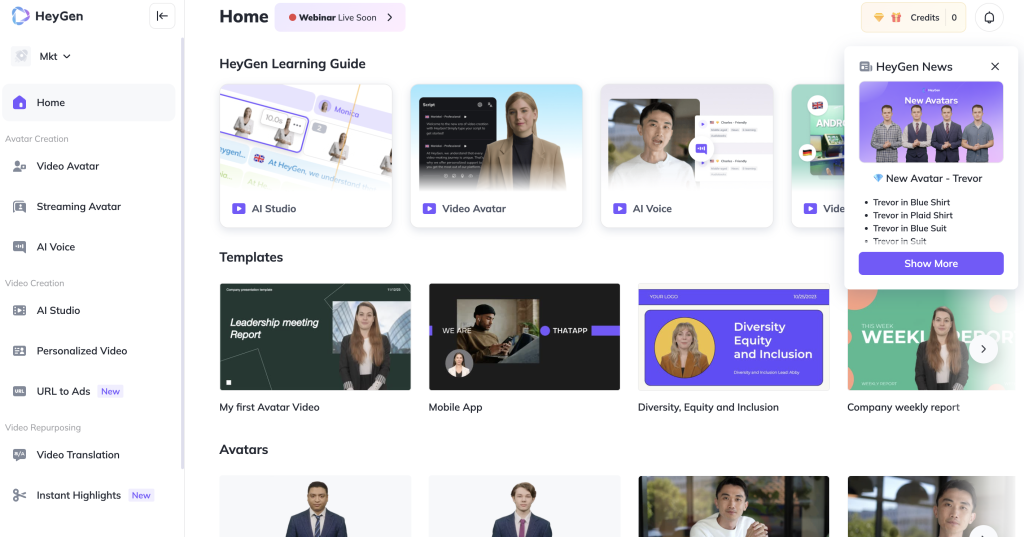Click the Video Translation sidebar icon
Viewport: 1024px width, 537px height.
click(19, 455)
